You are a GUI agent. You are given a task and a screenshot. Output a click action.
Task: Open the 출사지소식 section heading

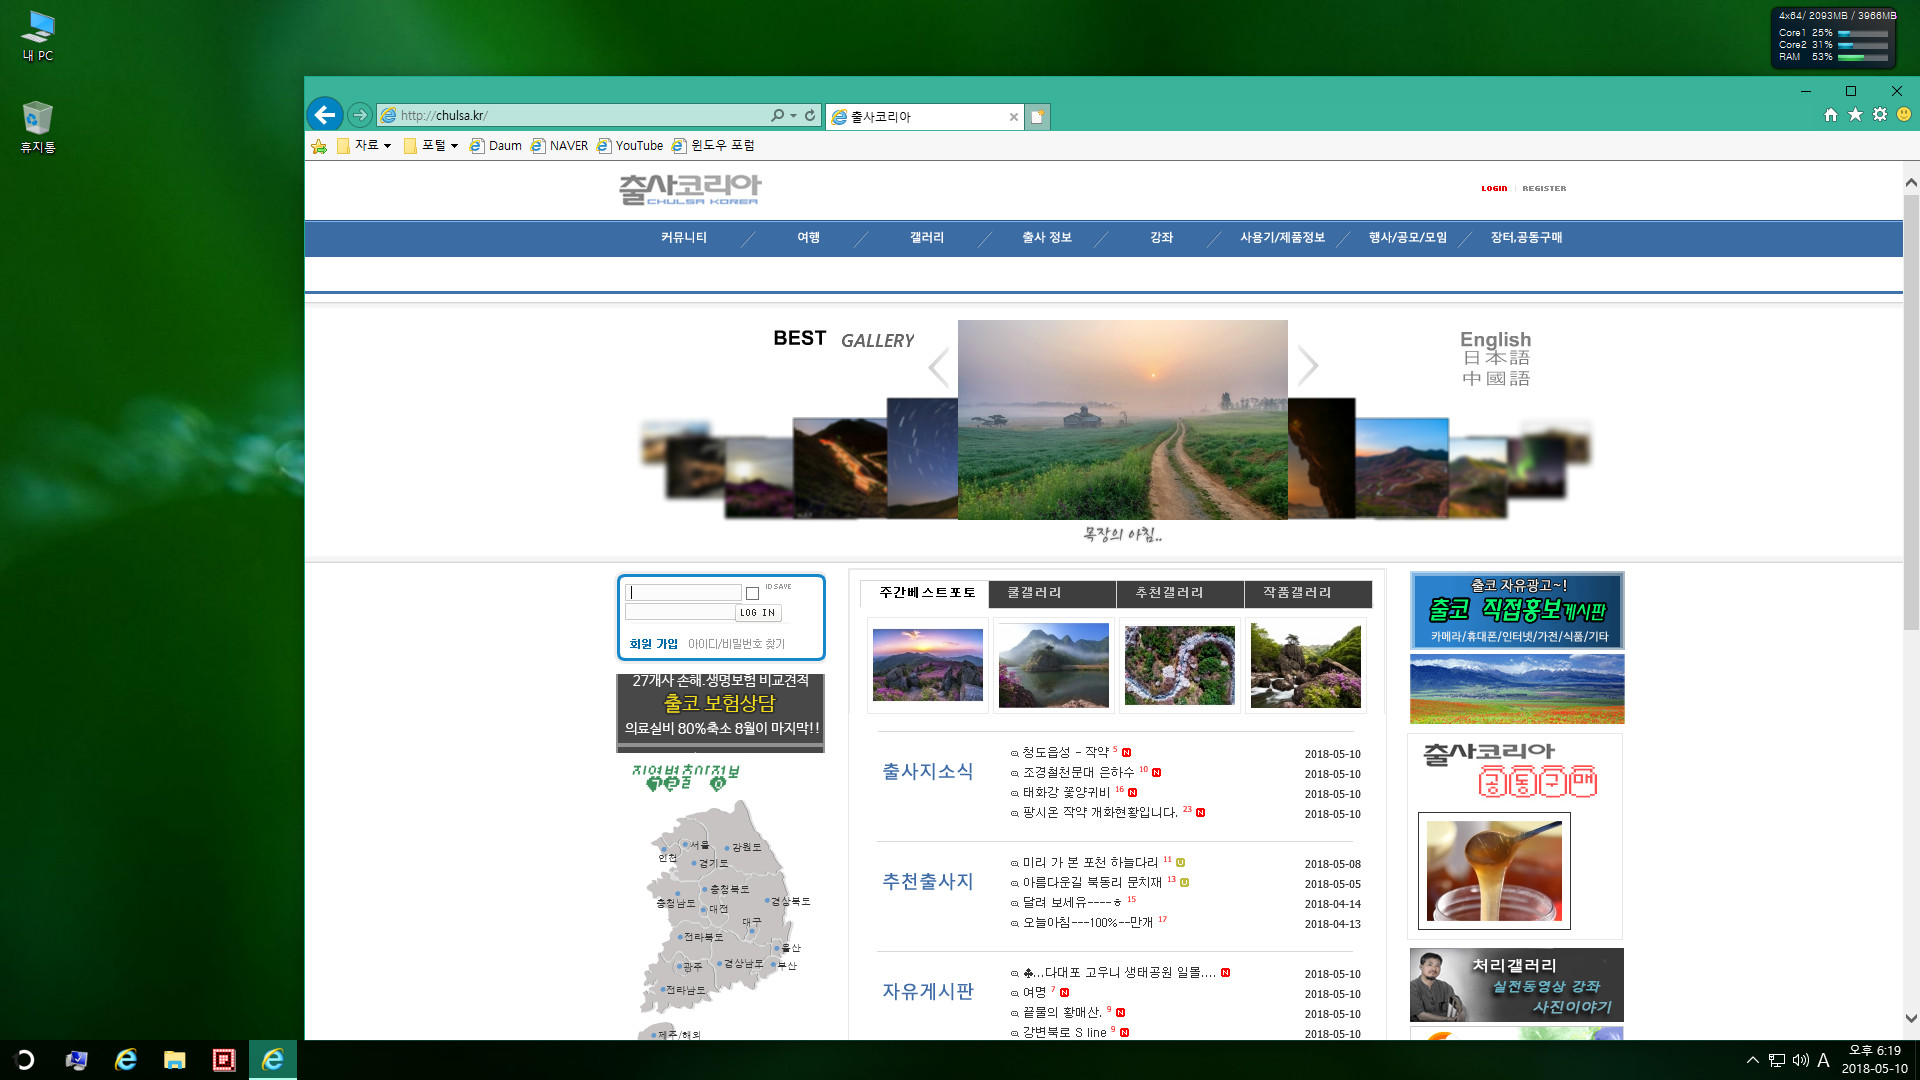coord(927,772)
